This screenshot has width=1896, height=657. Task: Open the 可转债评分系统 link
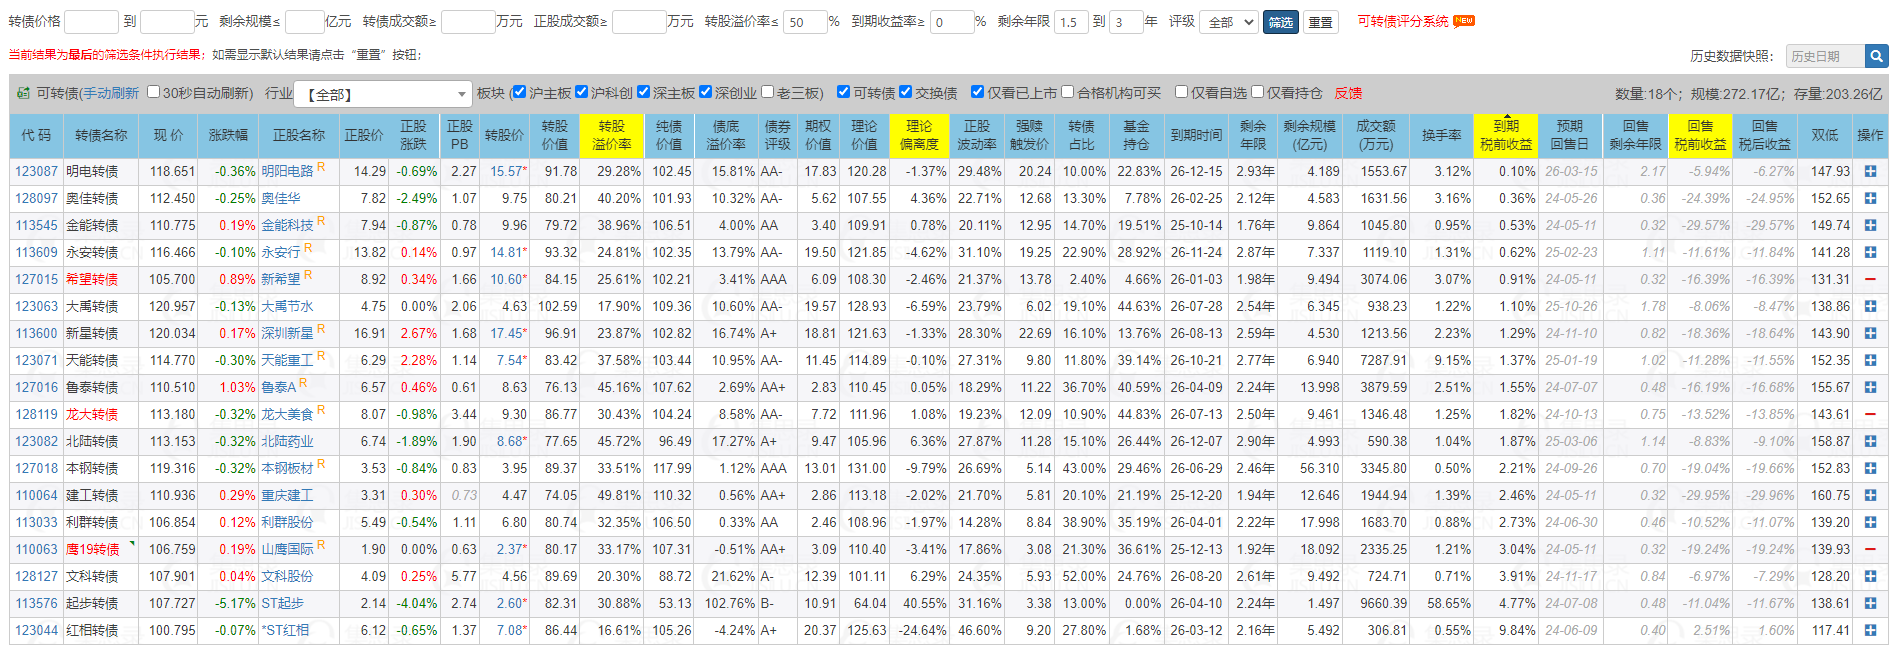1402,21
